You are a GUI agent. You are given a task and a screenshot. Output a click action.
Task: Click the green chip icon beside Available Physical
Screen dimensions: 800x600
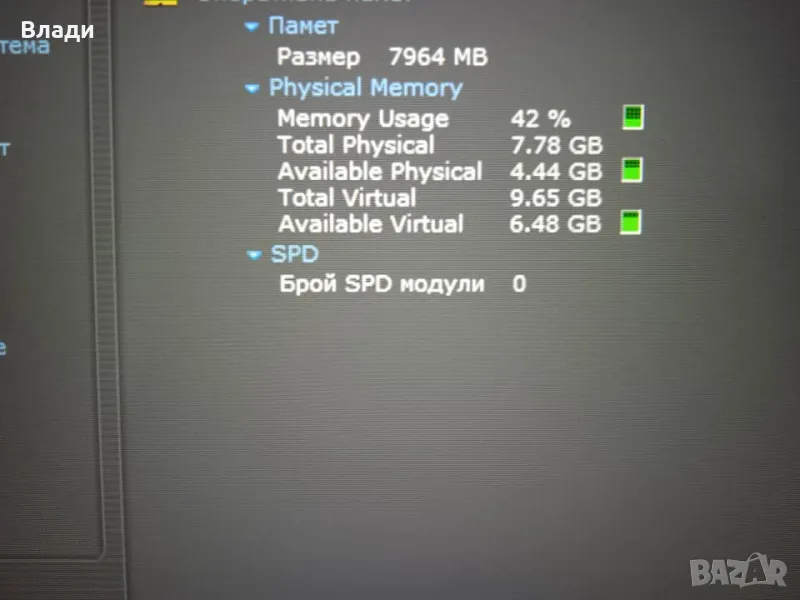point(632,170)
